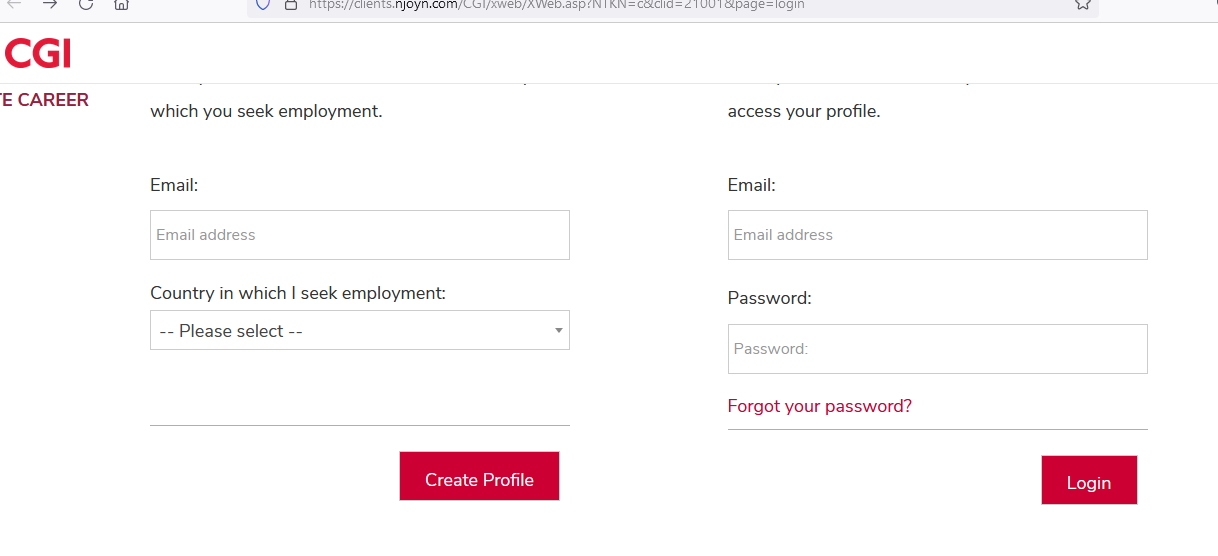Click the "Country in which I seek employment" label
This screenshot has width=1218, height=556.
297,293
